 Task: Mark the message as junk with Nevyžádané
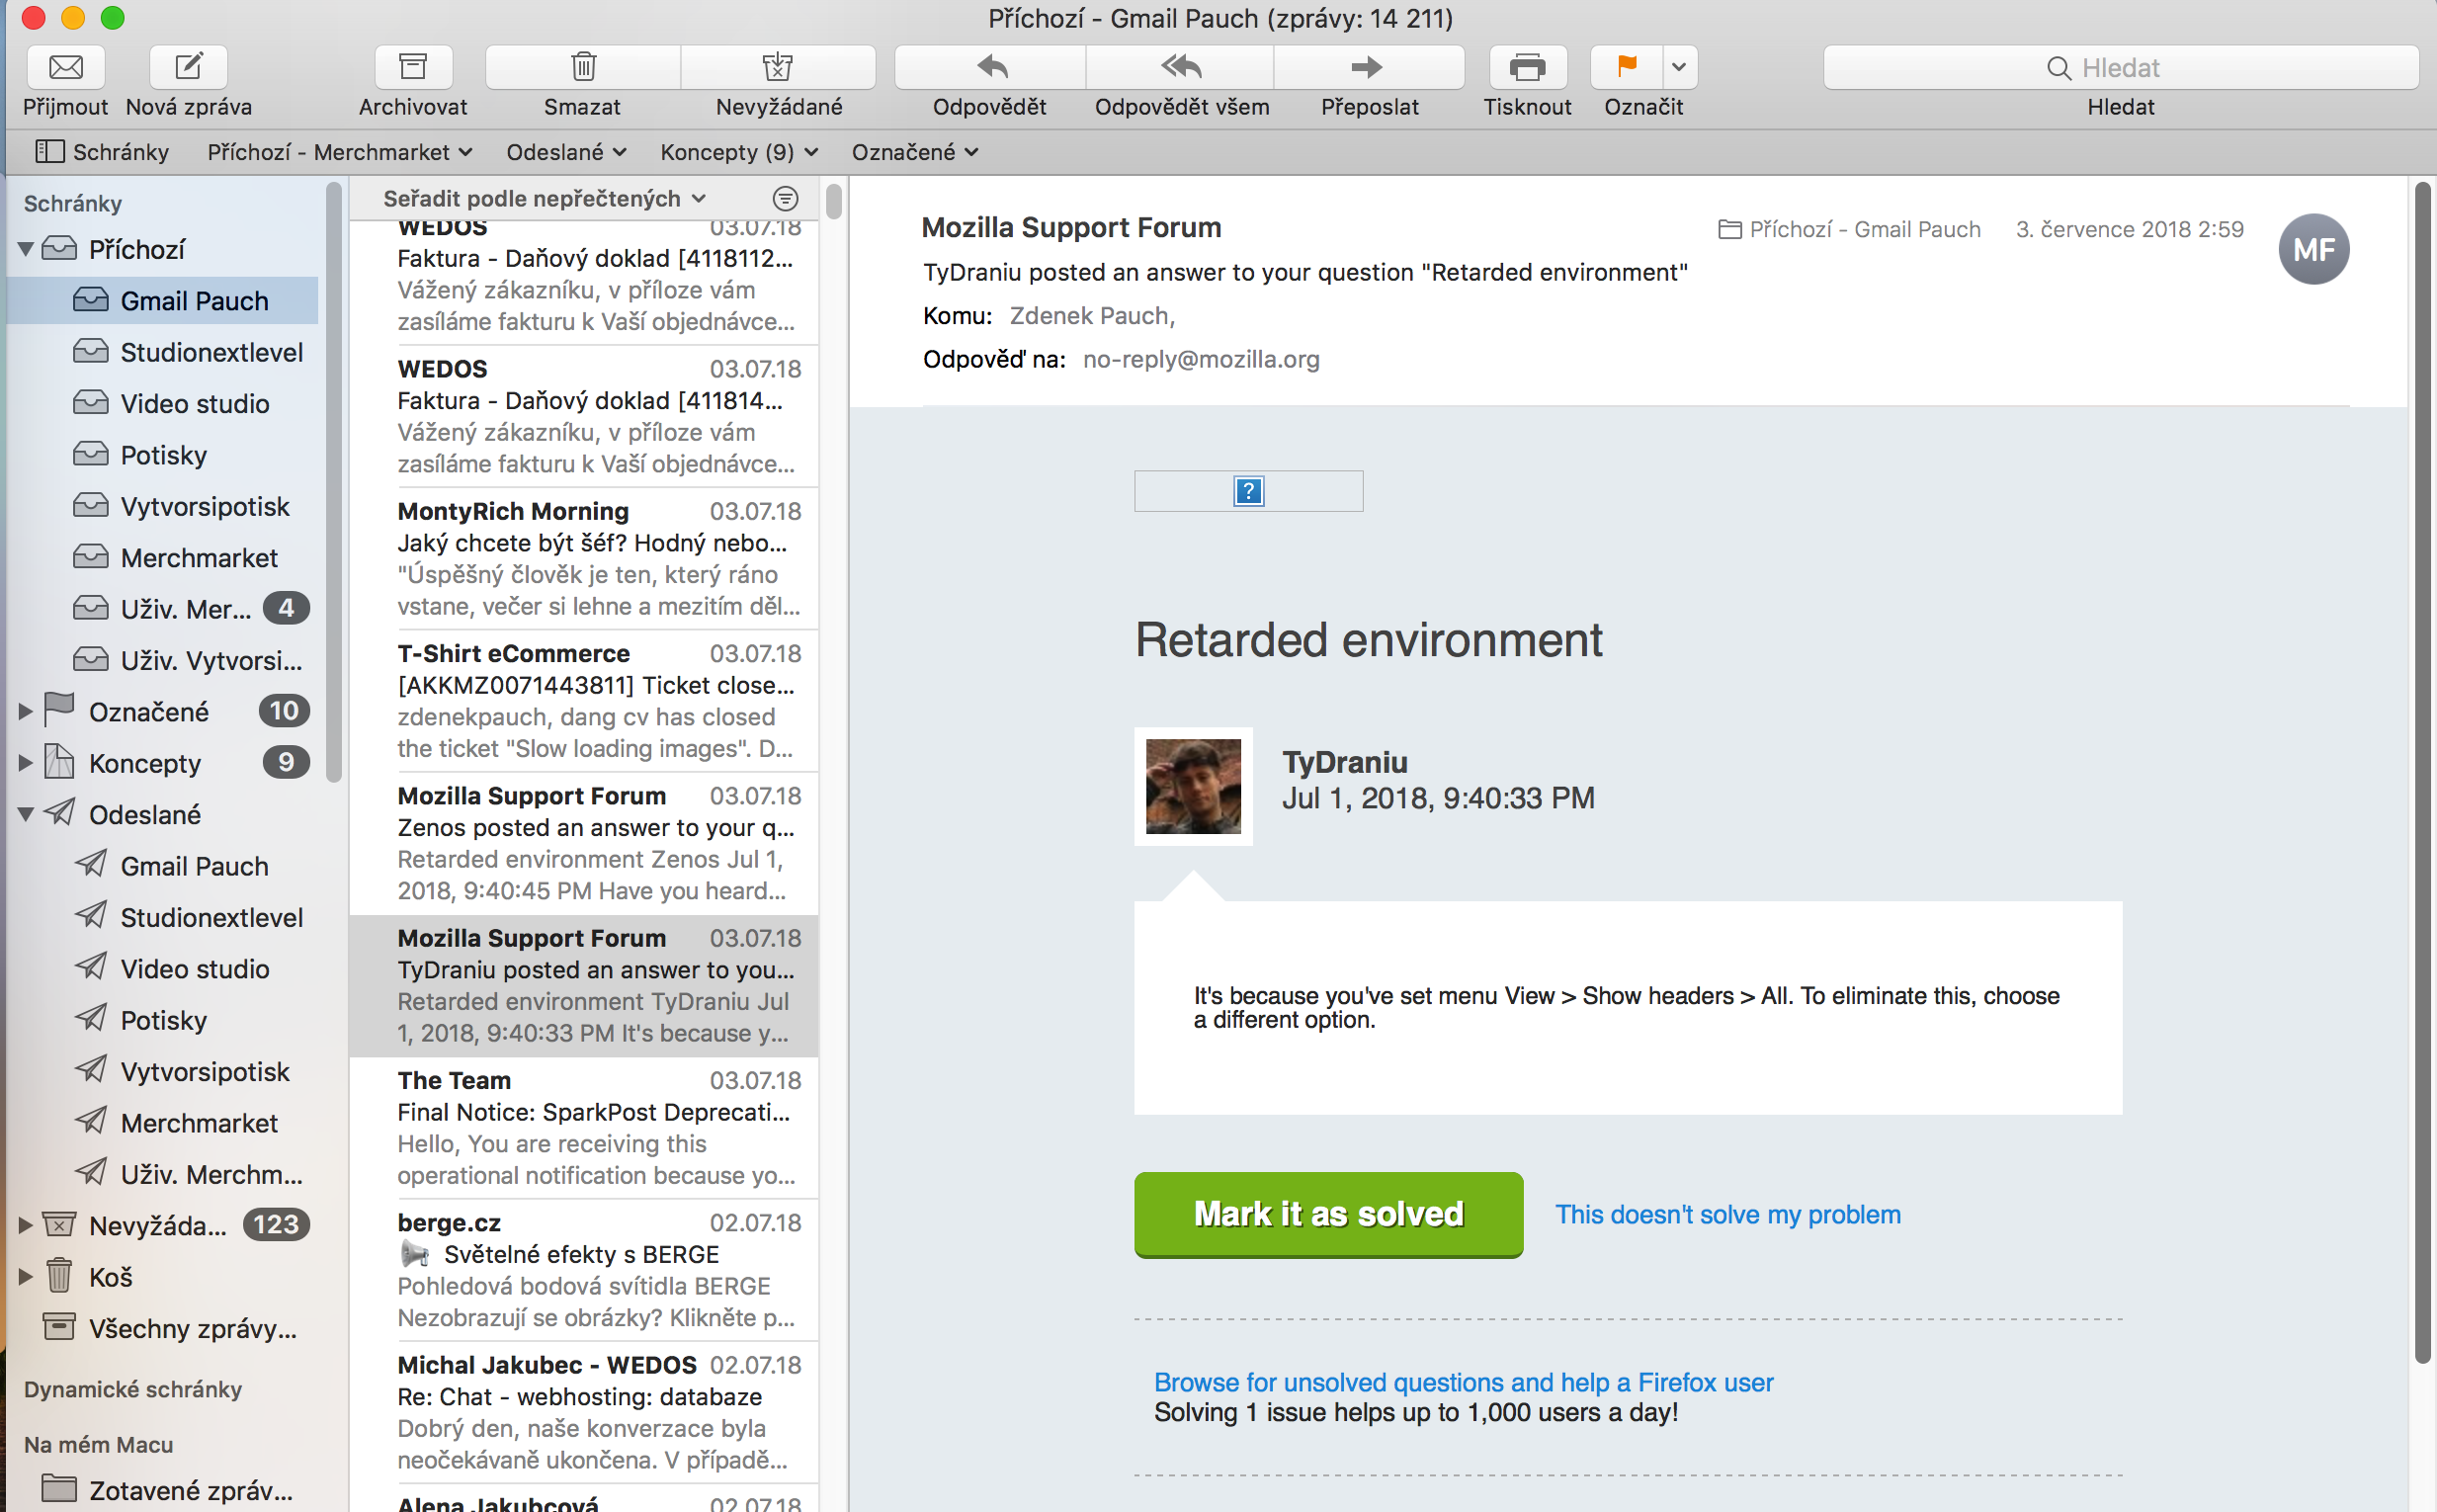click(x=778, y=67)
